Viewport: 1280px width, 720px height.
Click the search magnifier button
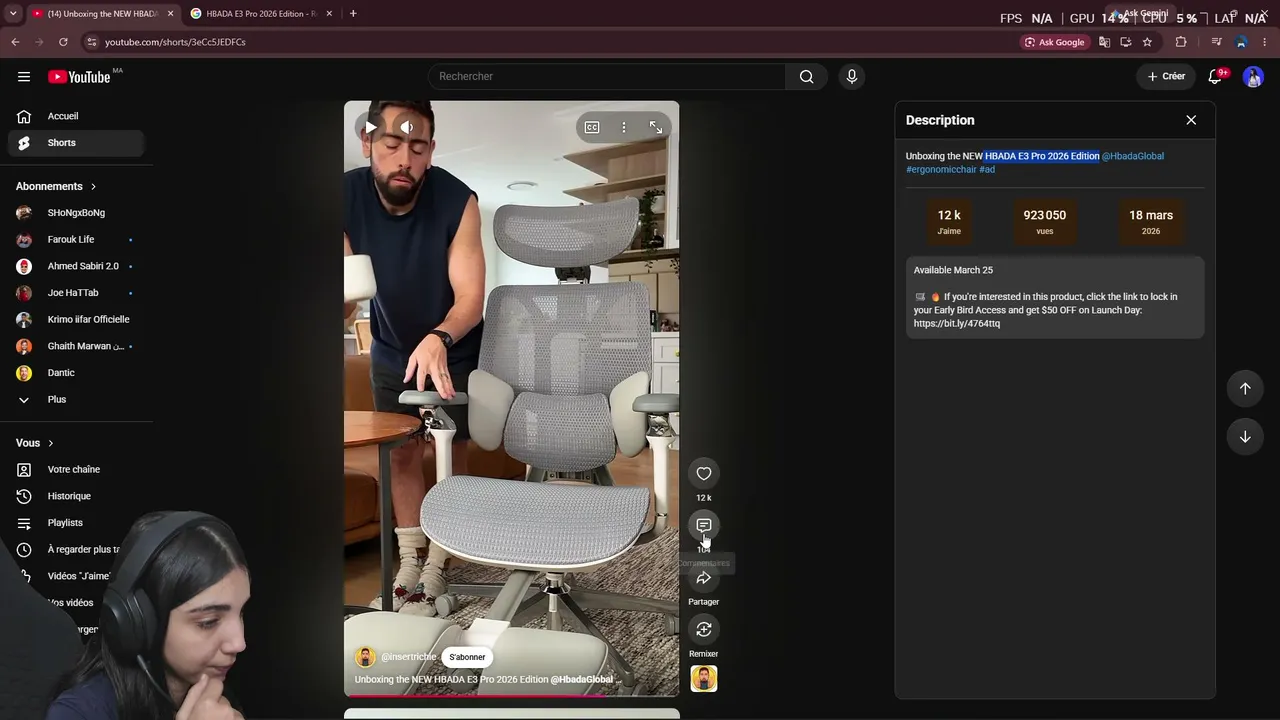pos(806,77)
